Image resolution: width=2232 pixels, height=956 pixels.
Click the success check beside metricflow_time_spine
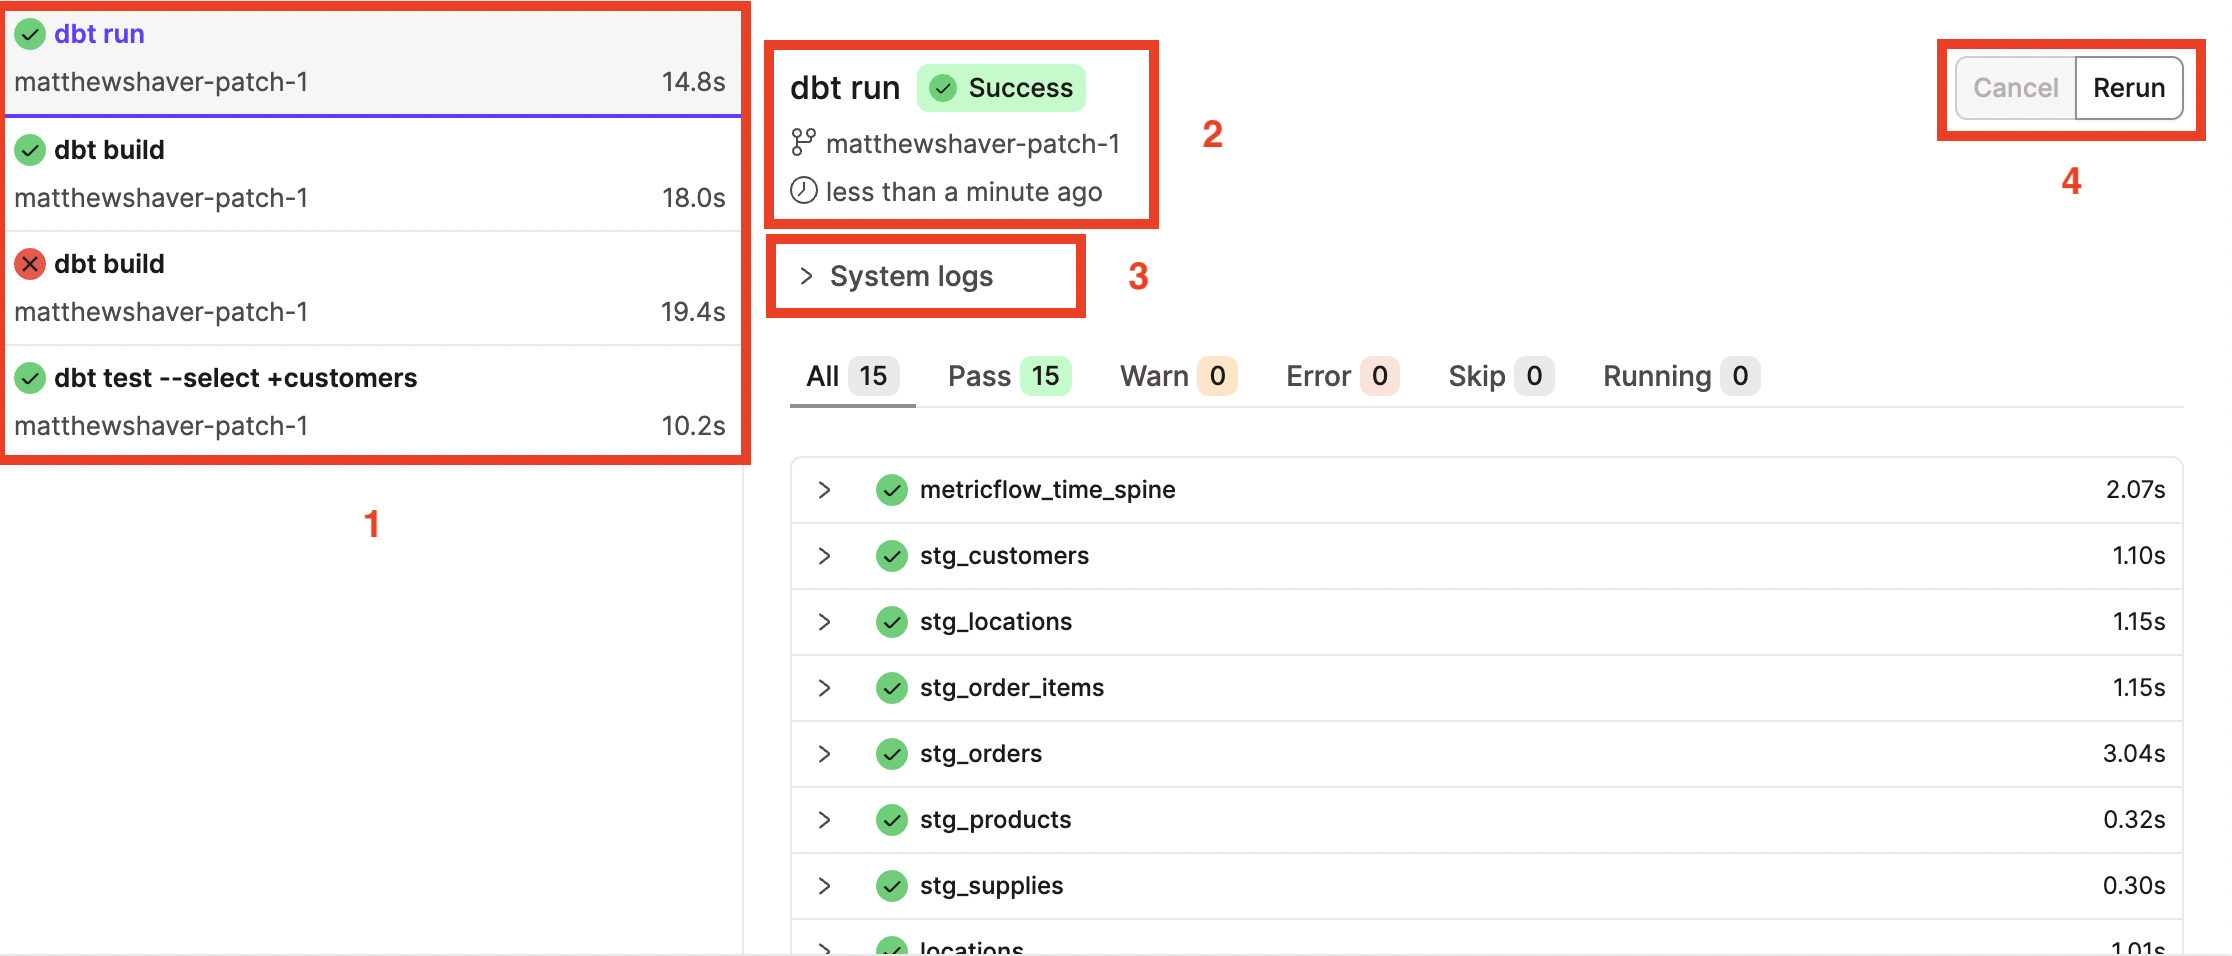pyautogui.click(x=890, y=489)
